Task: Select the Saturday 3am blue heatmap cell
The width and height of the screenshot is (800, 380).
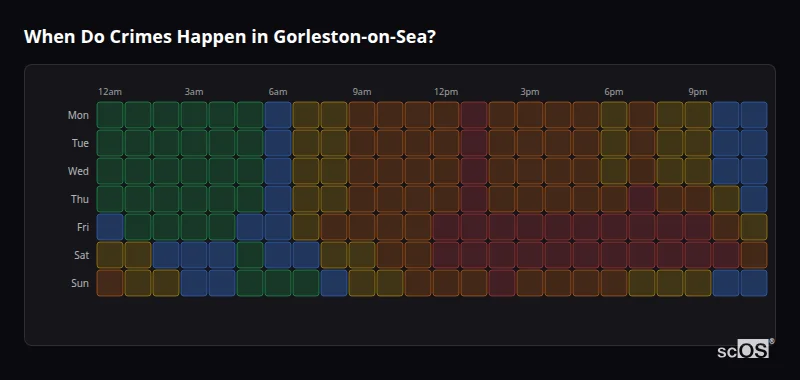Action: (194, 255)
